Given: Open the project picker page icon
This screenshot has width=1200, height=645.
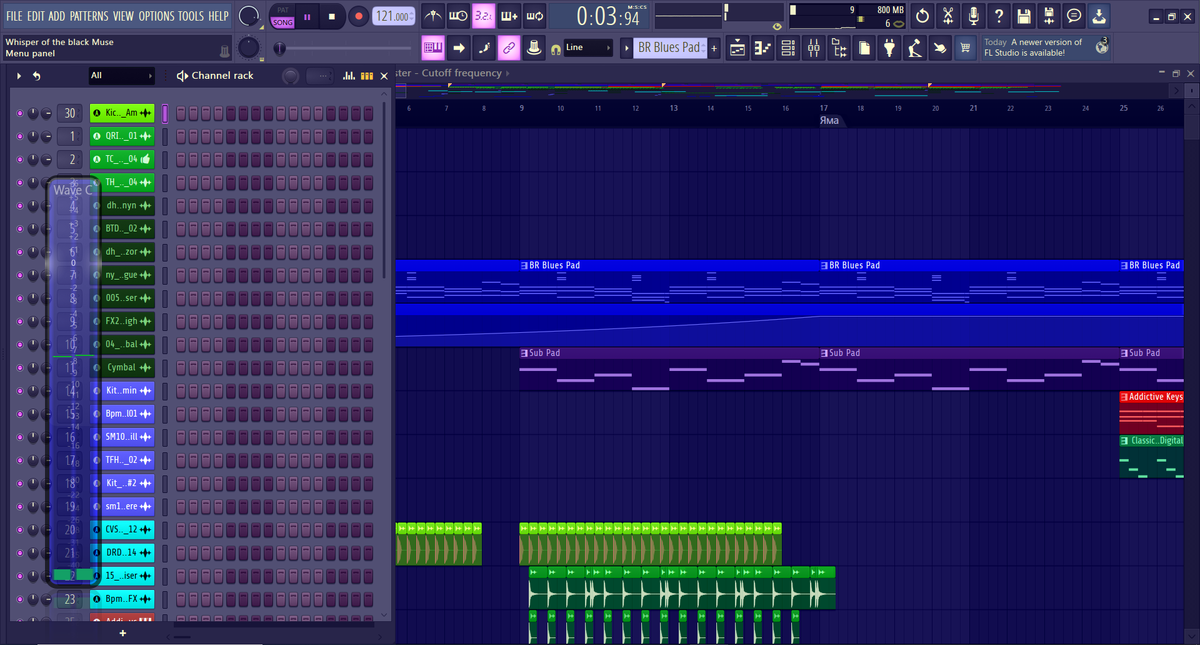Looking at the screenshot, I should (864, 47).
